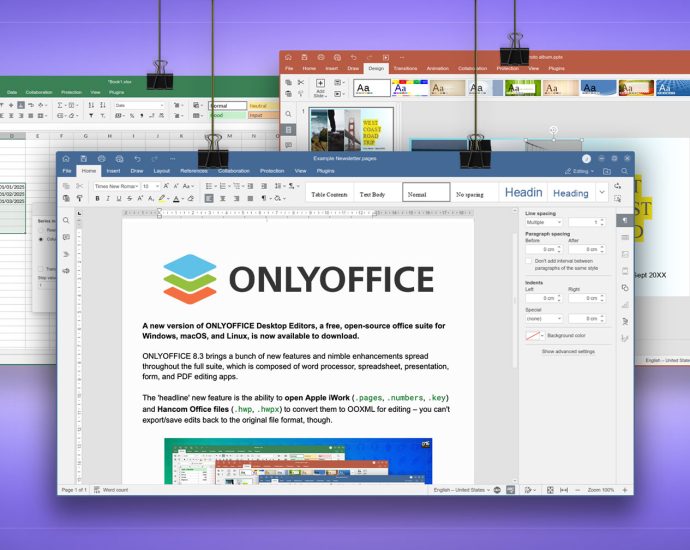Click Save icon in document editor title bar
This screenshot has height=550, width=690.
tap(84, 158)
